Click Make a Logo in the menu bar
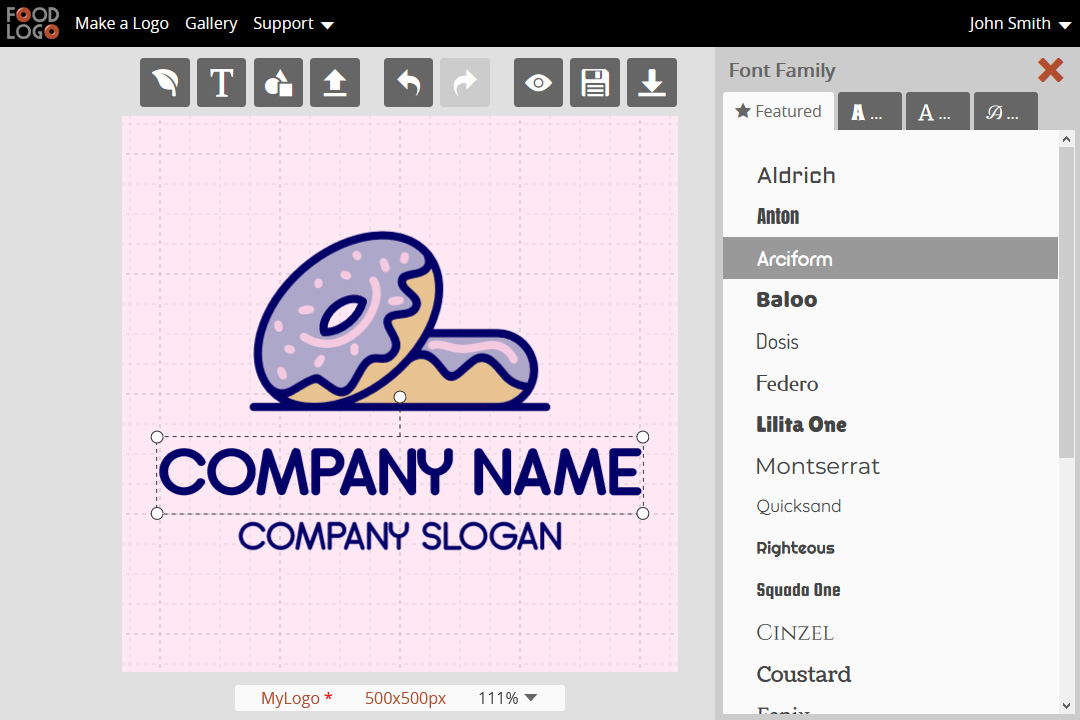The height and width of the screenshot is (720, 1080). [121, 23]
